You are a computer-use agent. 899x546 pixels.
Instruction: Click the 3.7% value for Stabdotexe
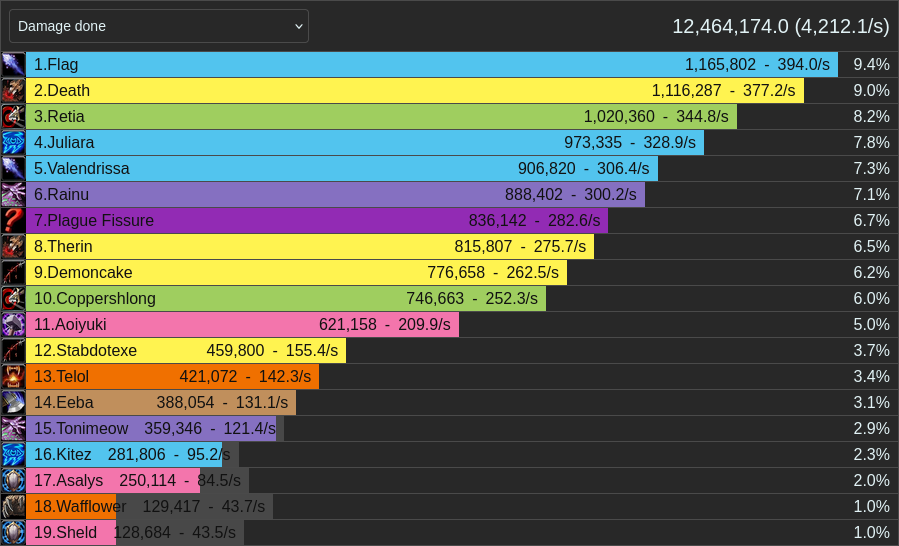[x=871, y=350]
